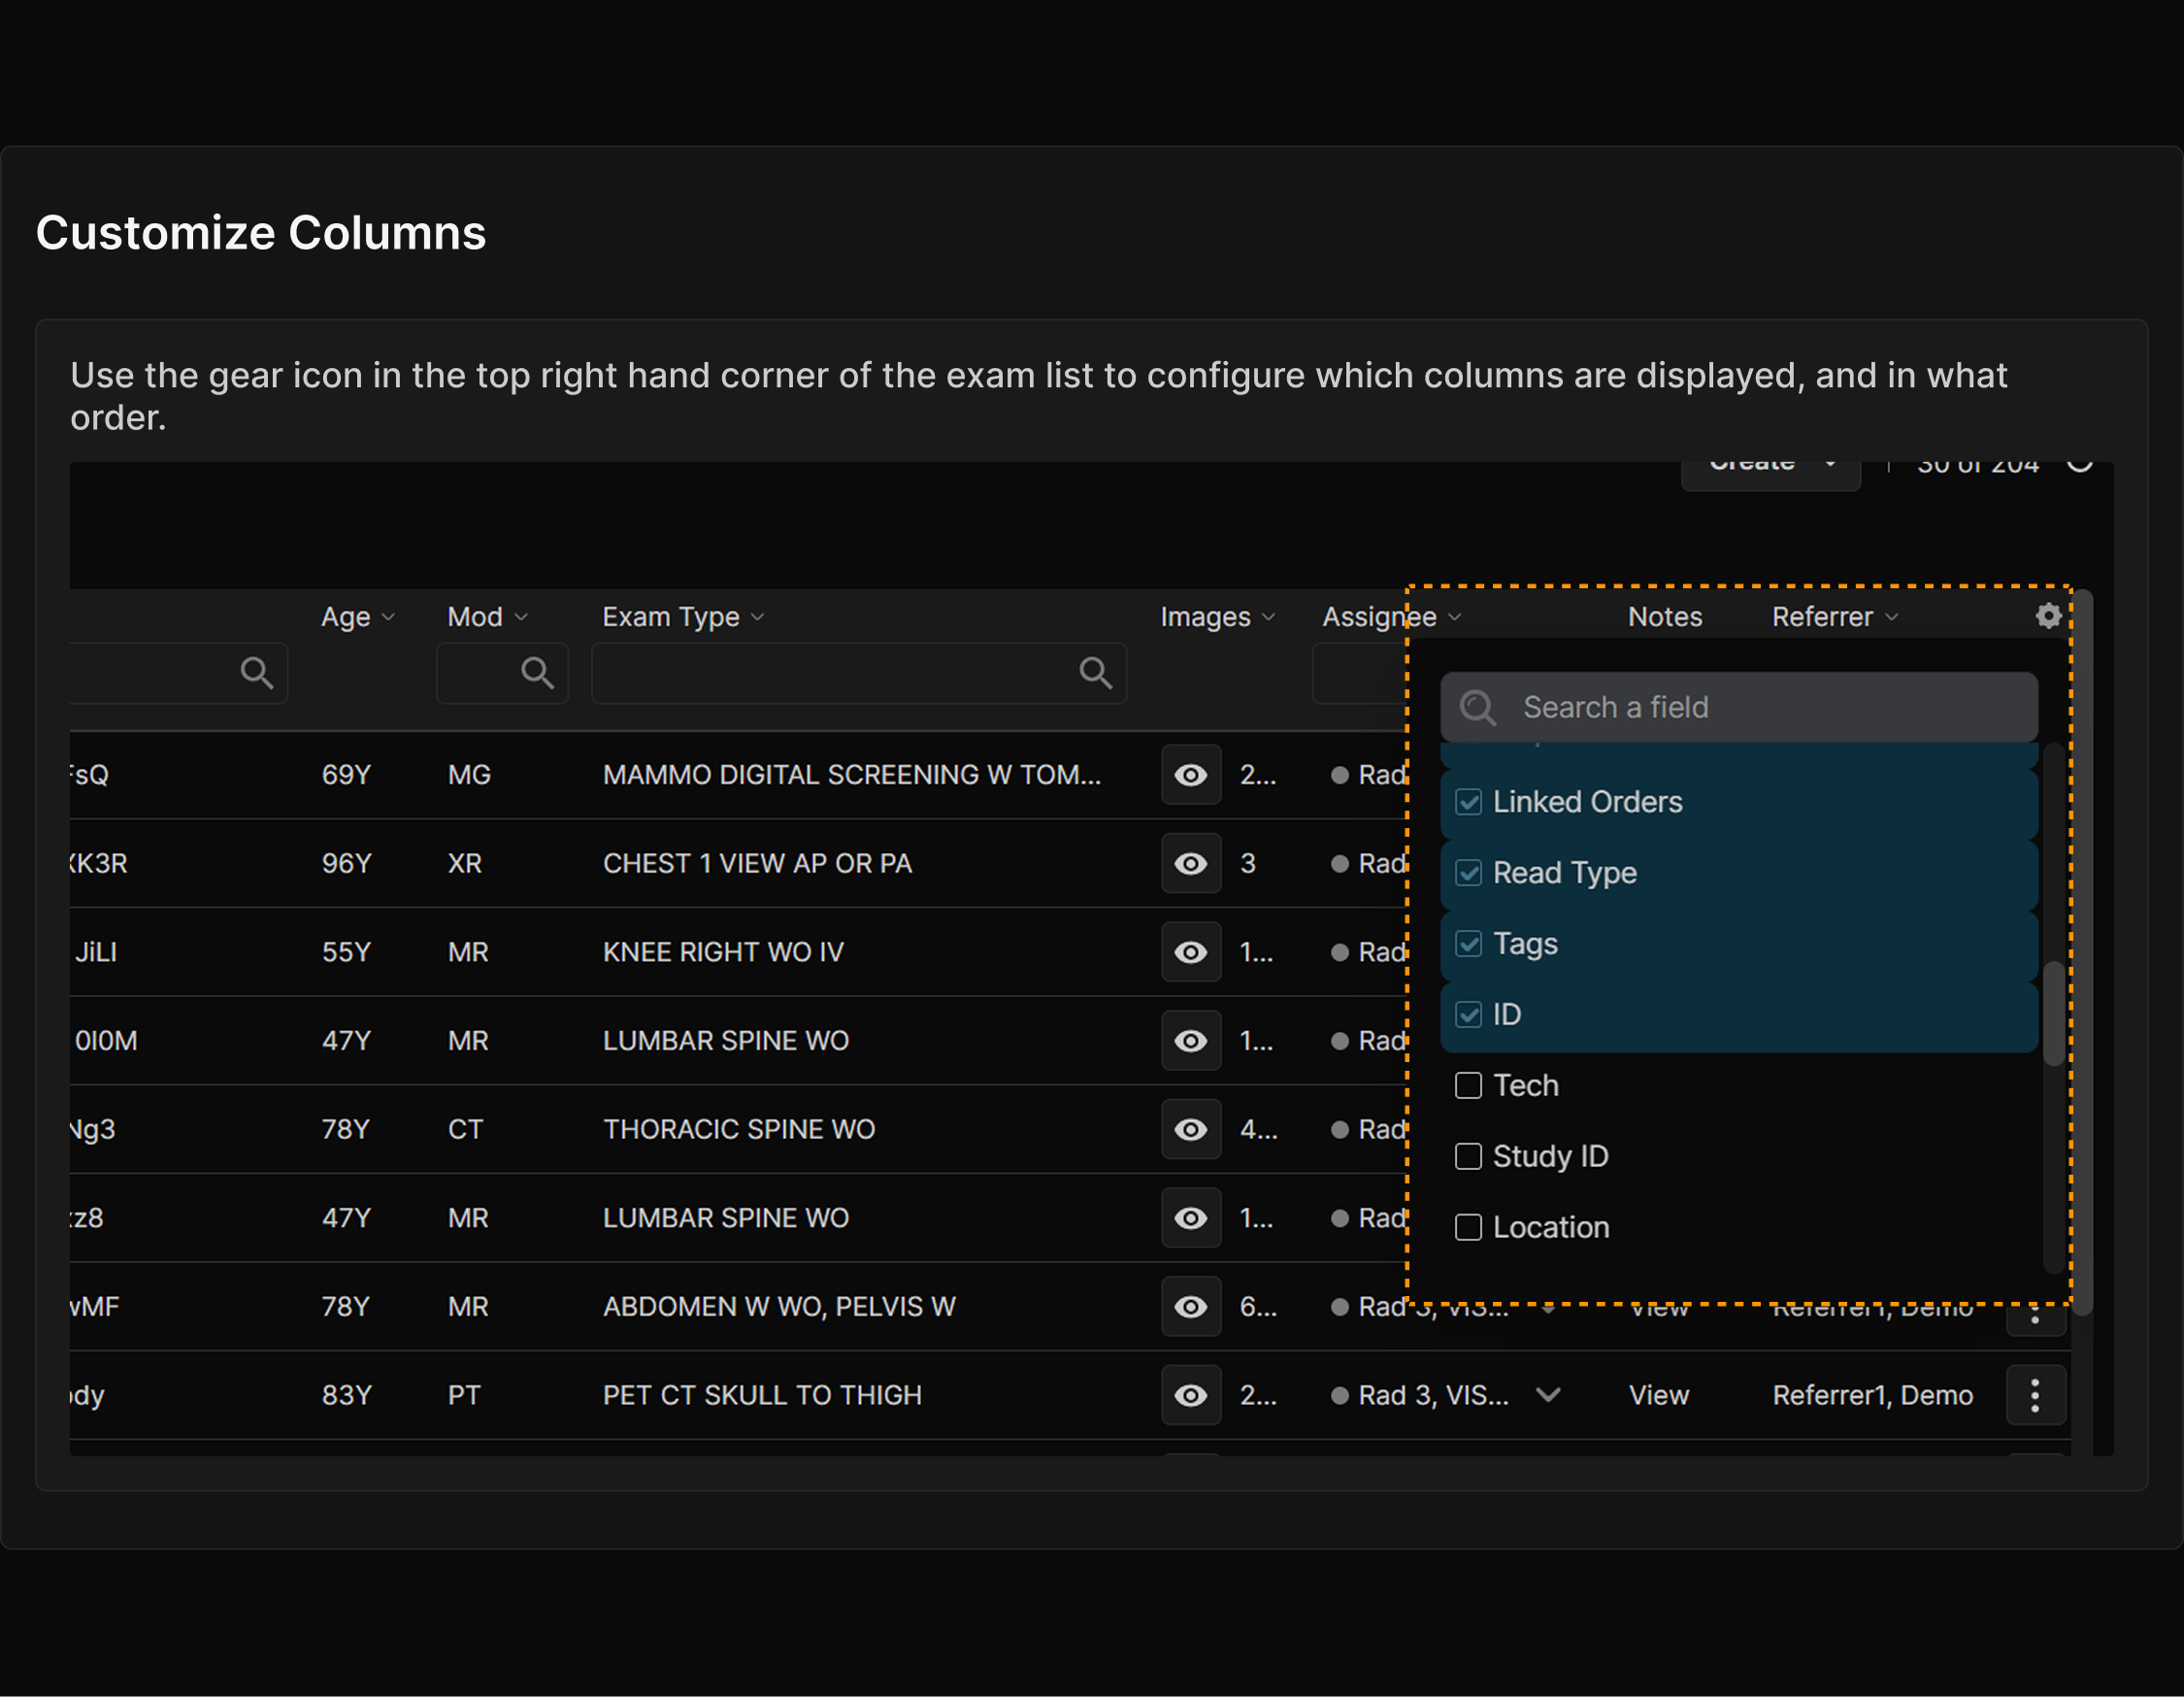Click the exam list vertical scrollbar
The width and height of the screenshot is (2184, 1697).
point(2083,952)
